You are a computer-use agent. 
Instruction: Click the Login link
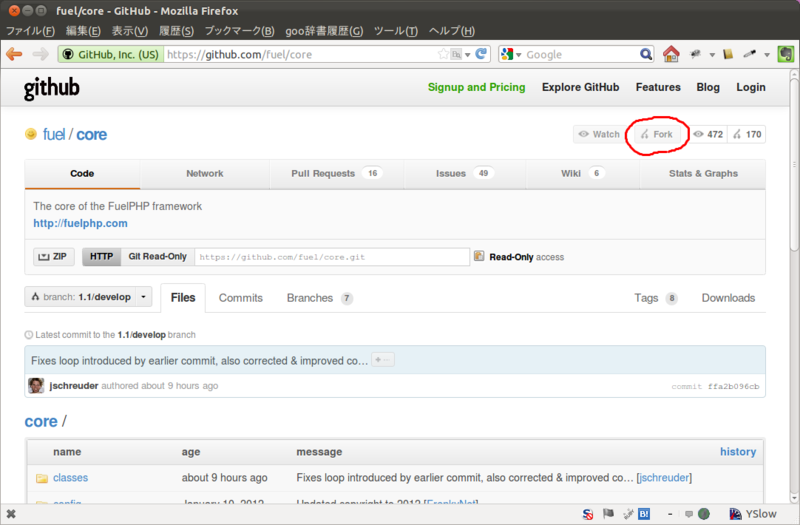751,87
